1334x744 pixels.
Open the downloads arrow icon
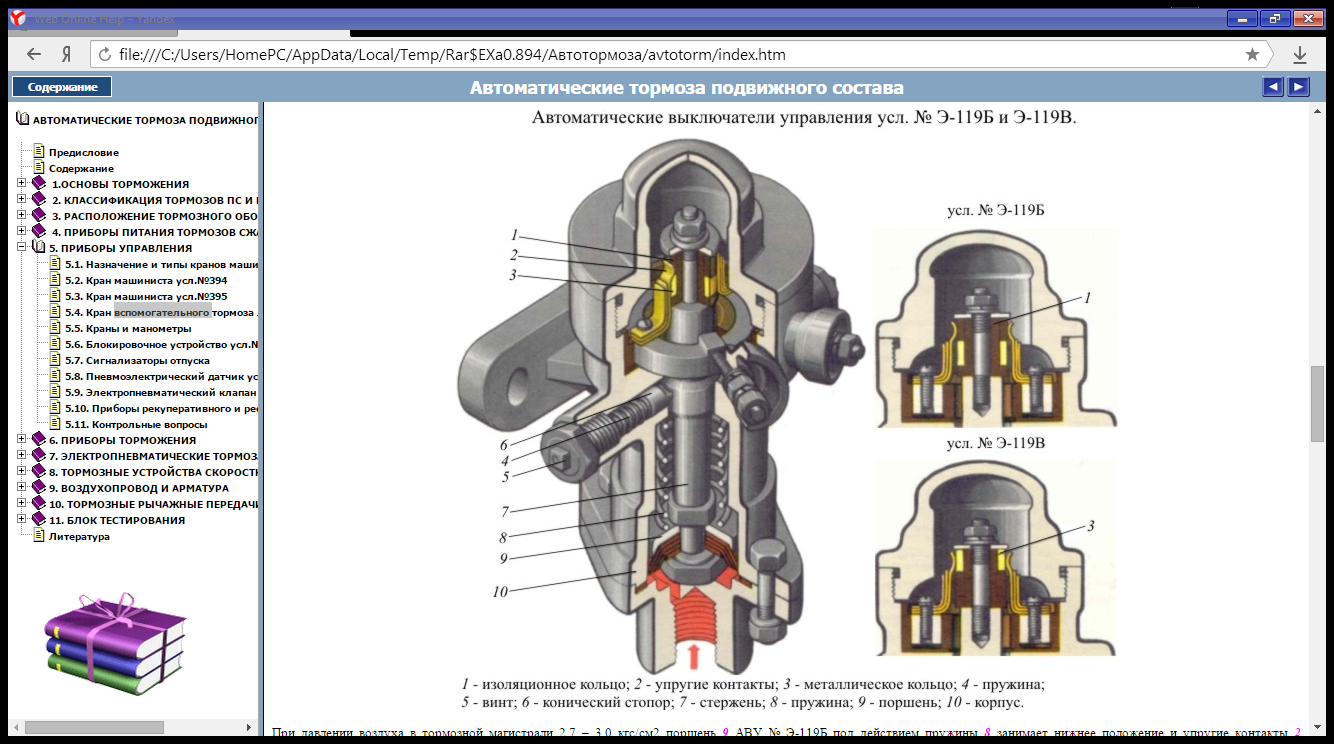pos(1300,54)
